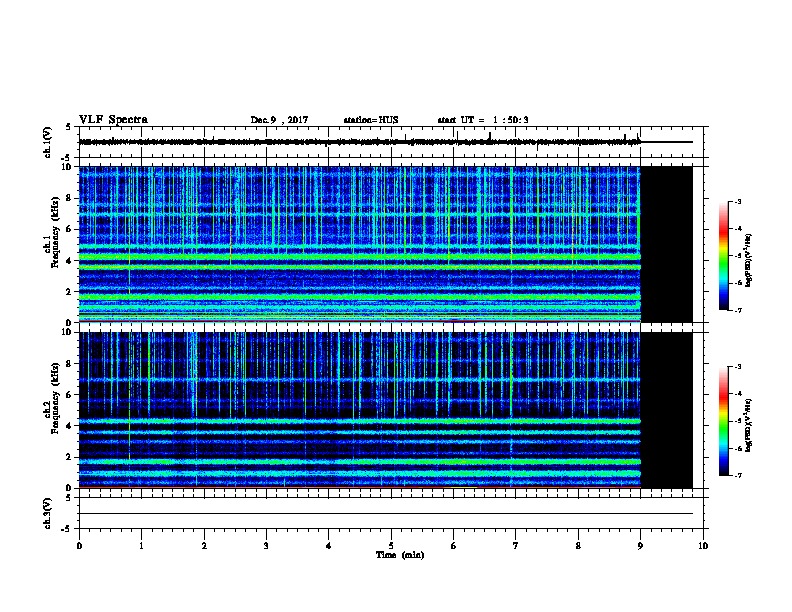This screenshot has width=792, height=612.
Task: Click the log(PSD) label beside ch.2 color bar
Action: point(749,426)
